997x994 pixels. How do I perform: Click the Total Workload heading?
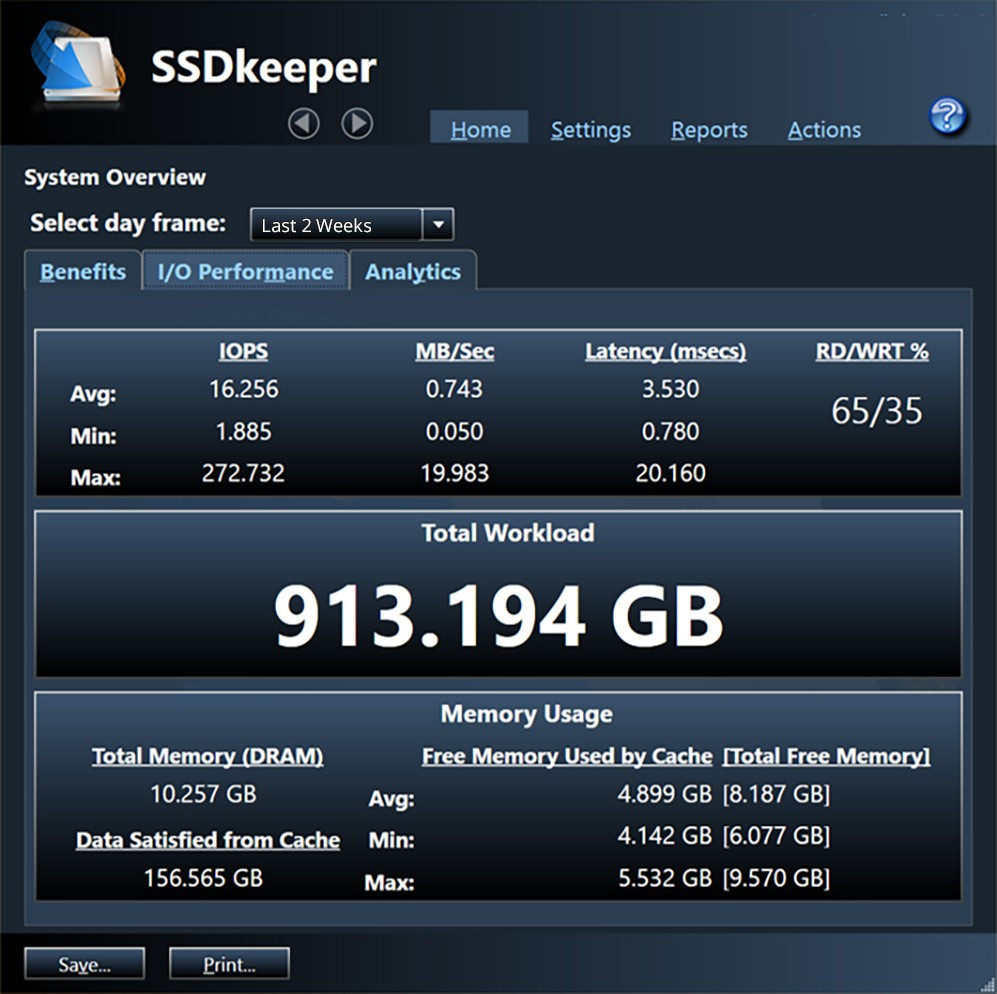pyautogui.click(x=507, y=532)
